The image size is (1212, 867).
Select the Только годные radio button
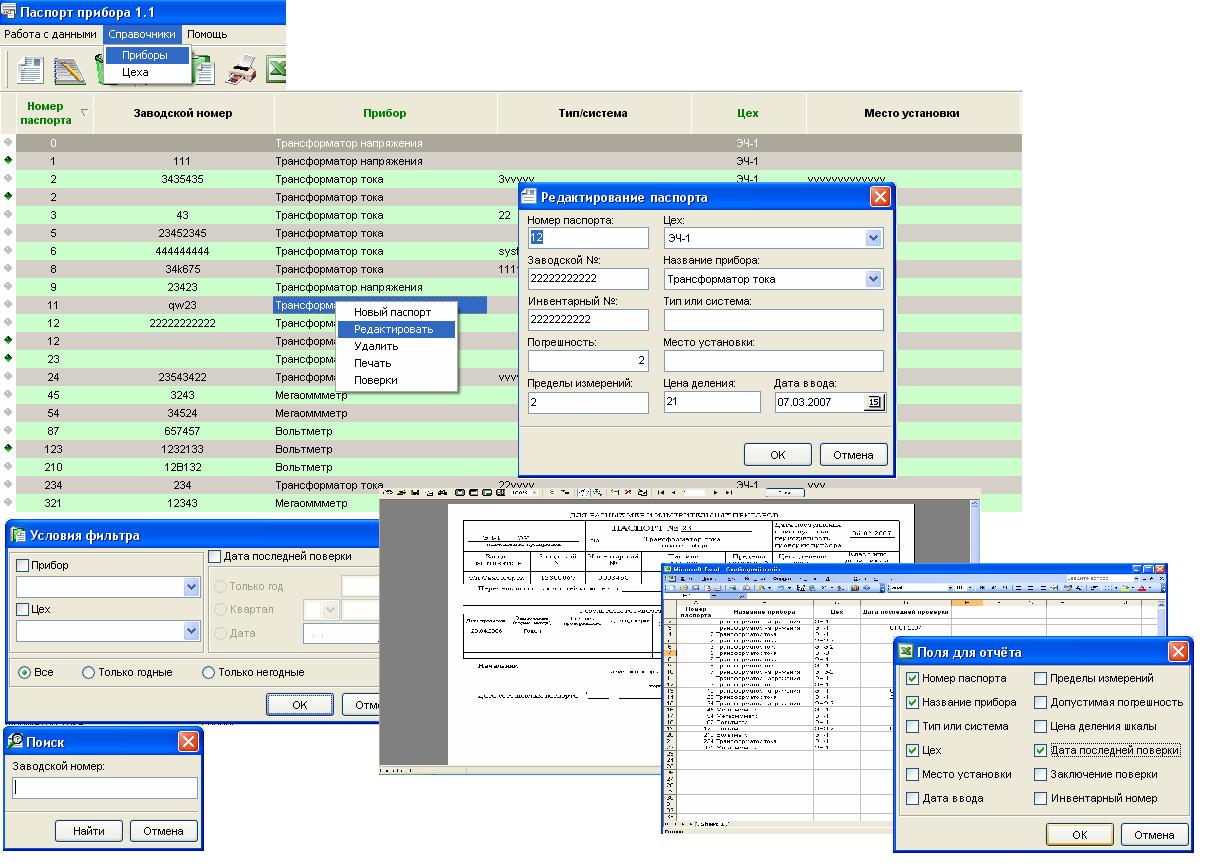pyautogui.click(x=89, y=673)
